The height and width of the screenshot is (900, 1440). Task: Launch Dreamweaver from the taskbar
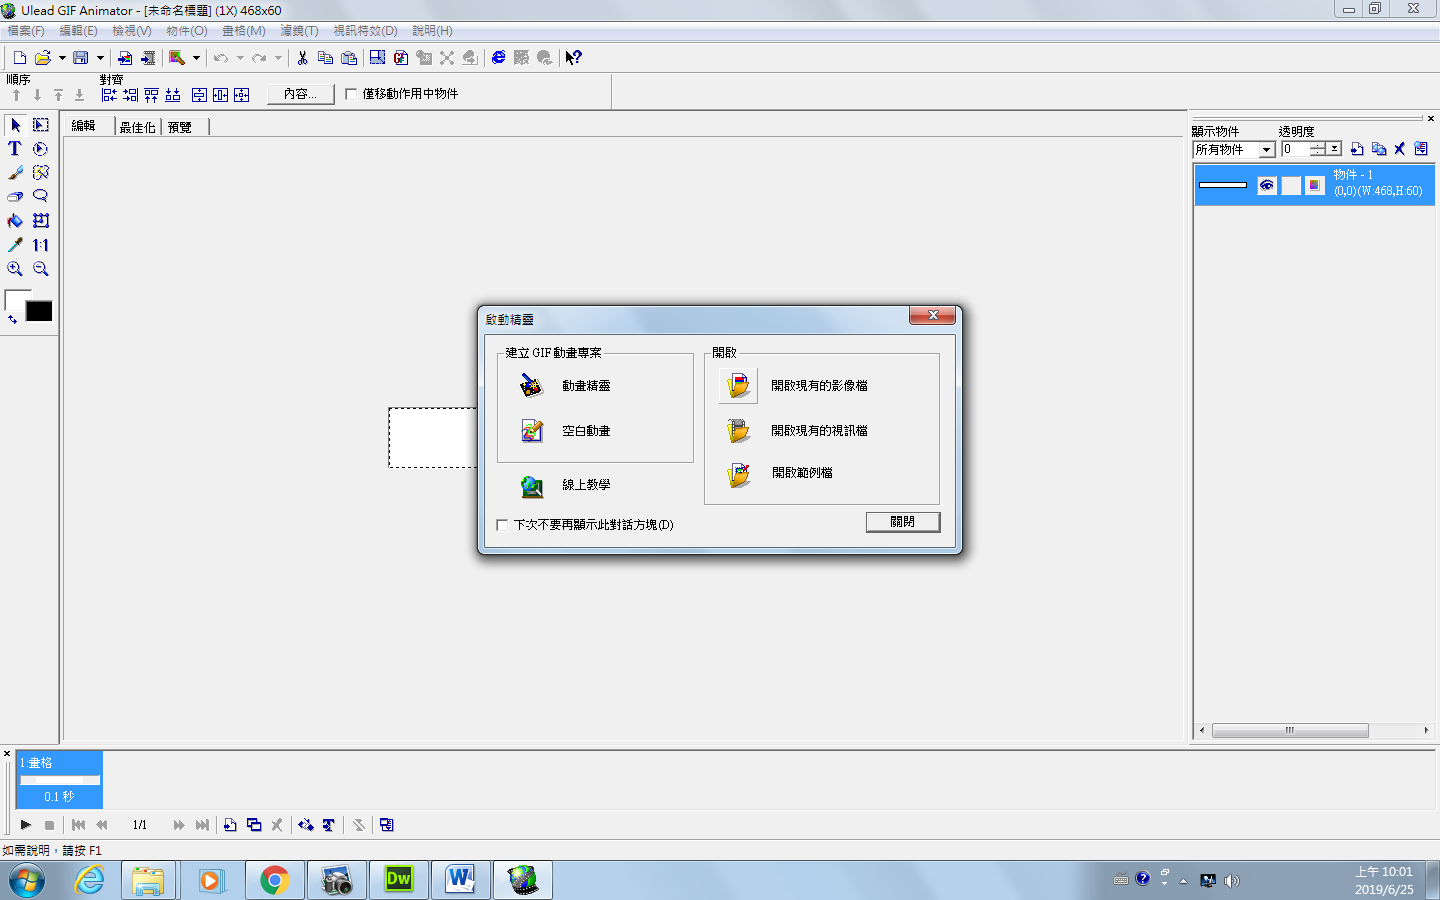pos(398,880)
